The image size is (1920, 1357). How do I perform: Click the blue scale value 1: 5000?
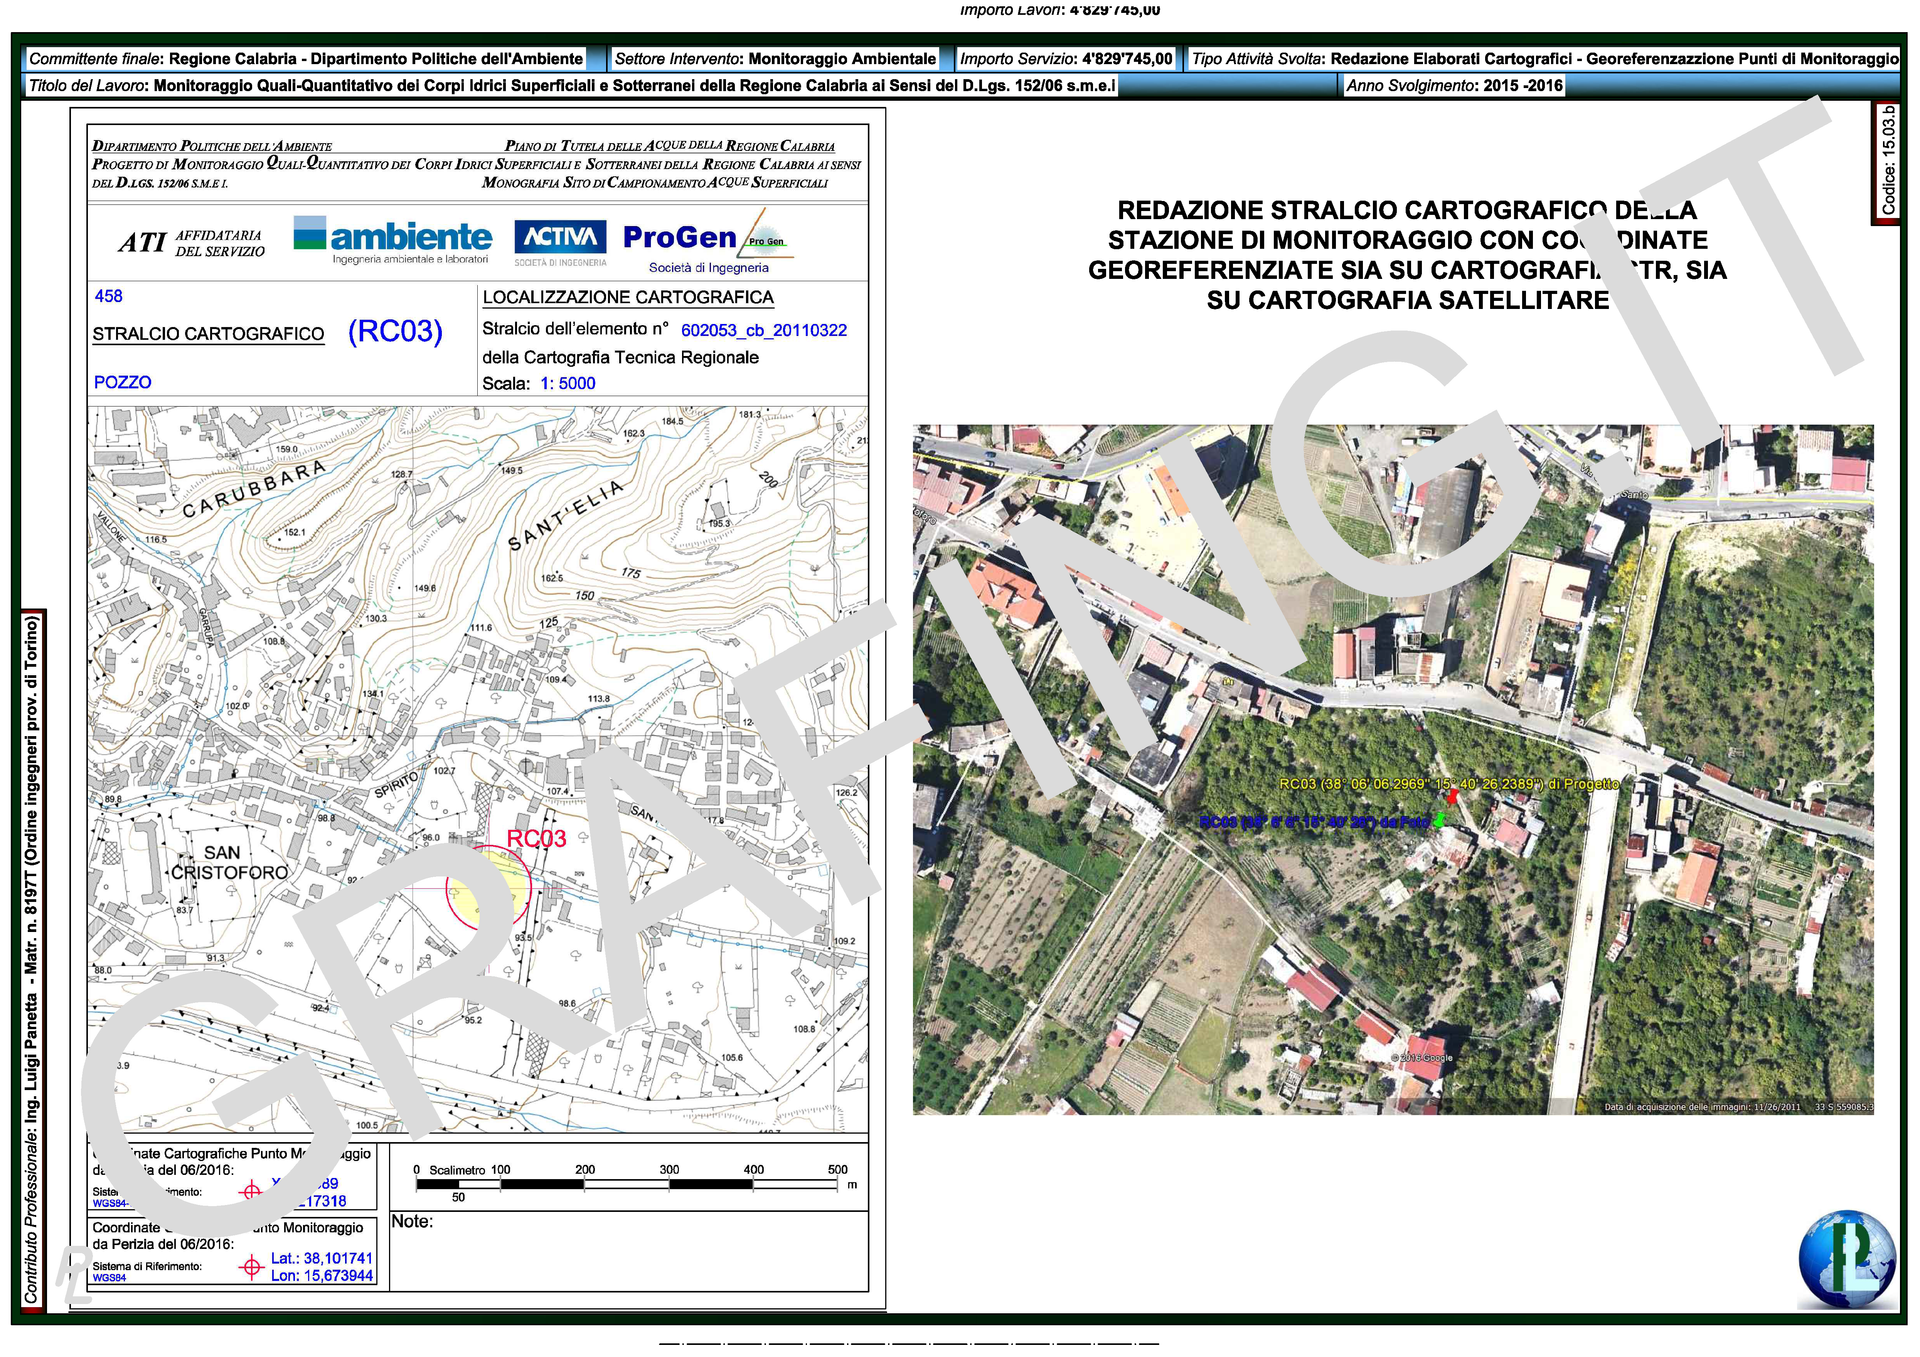tap(567, 383)
